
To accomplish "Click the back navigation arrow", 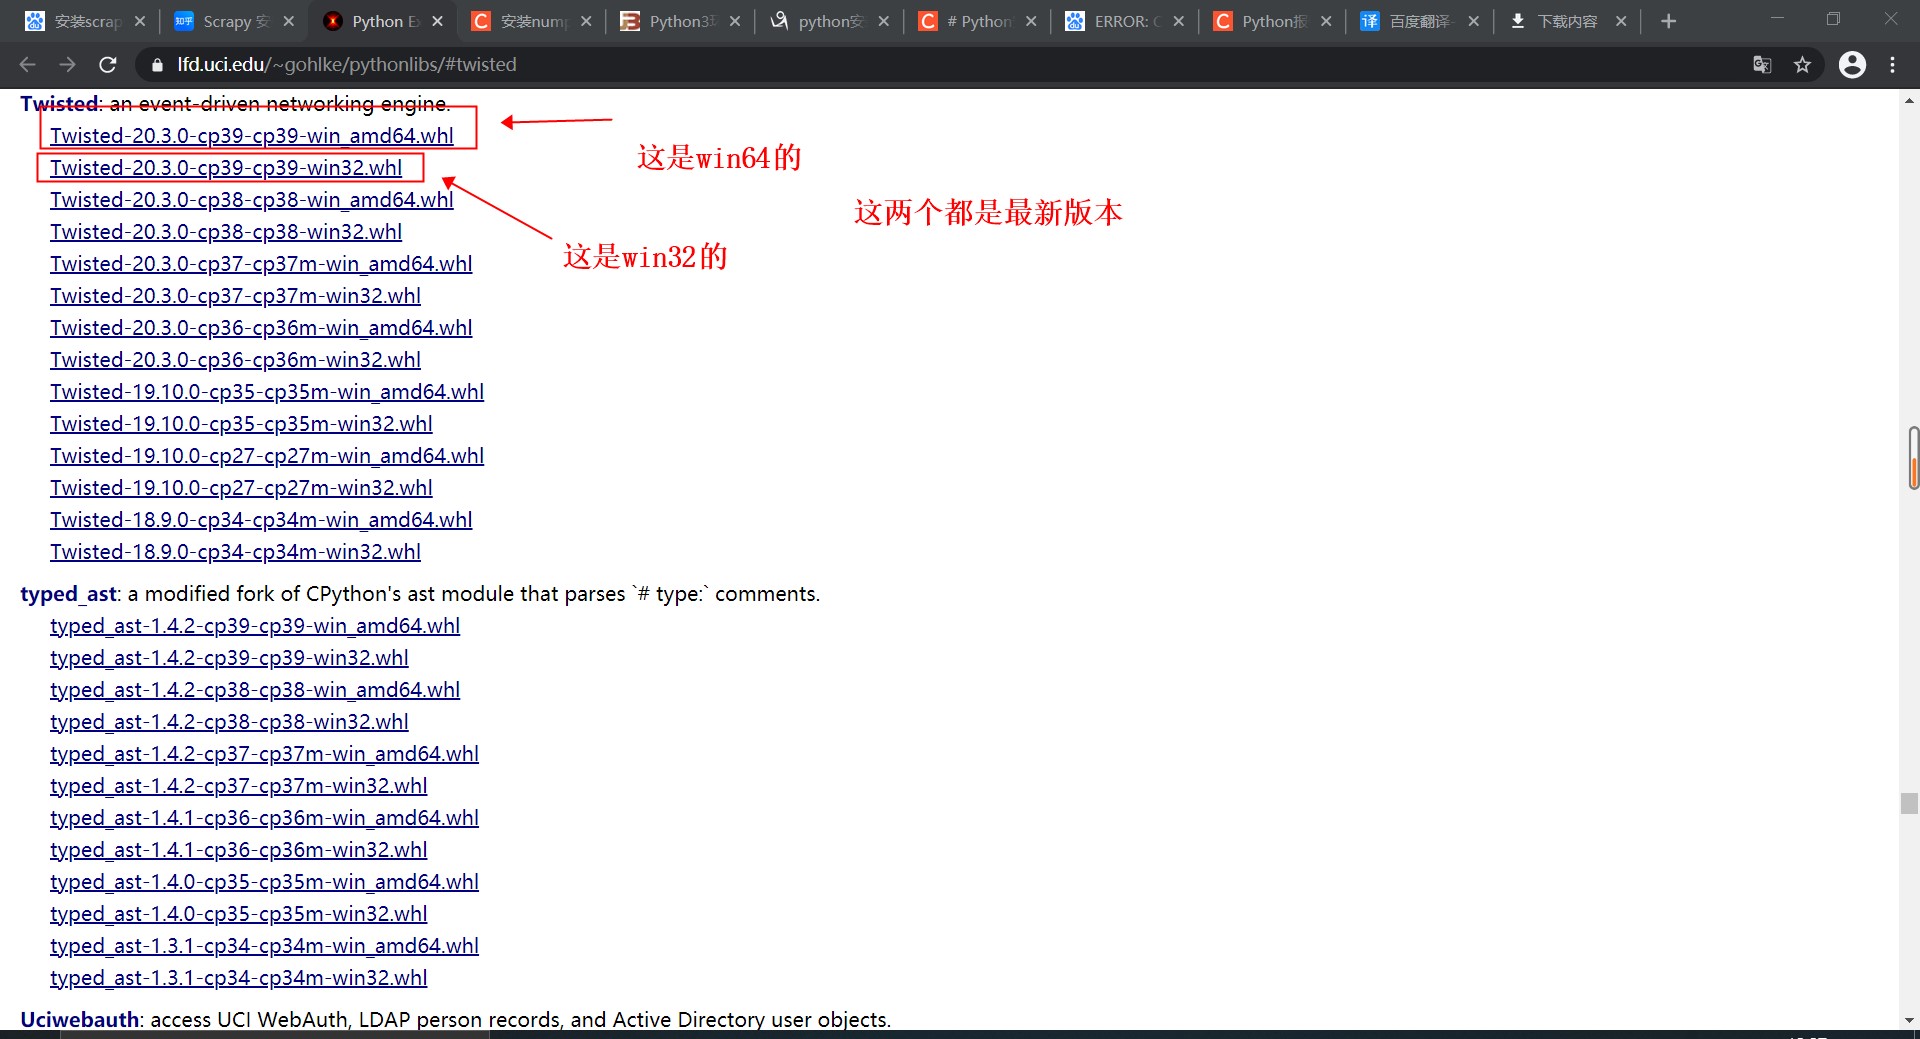I will point(27,64).
